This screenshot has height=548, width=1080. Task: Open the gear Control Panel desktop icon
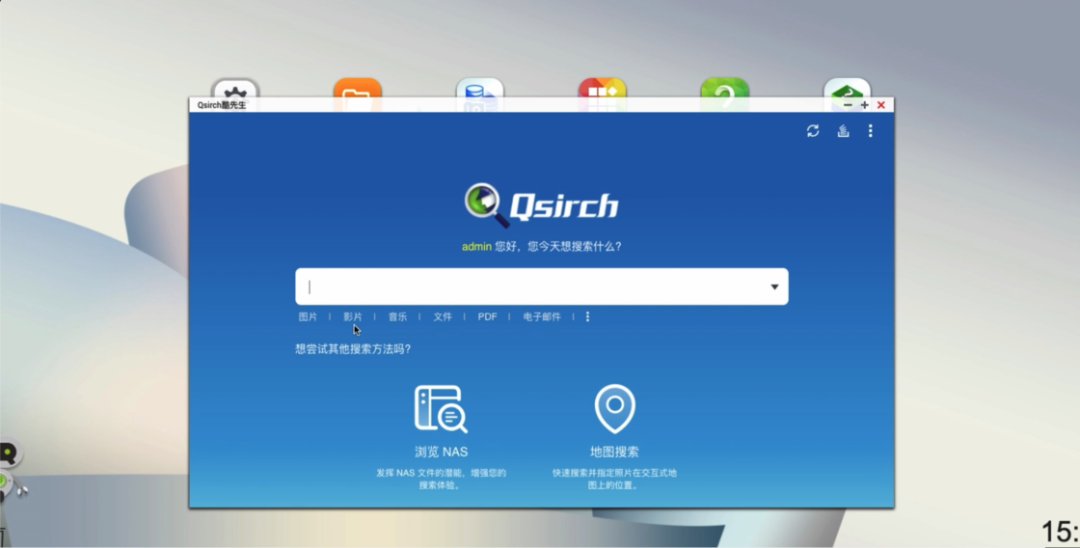[235, 87]
